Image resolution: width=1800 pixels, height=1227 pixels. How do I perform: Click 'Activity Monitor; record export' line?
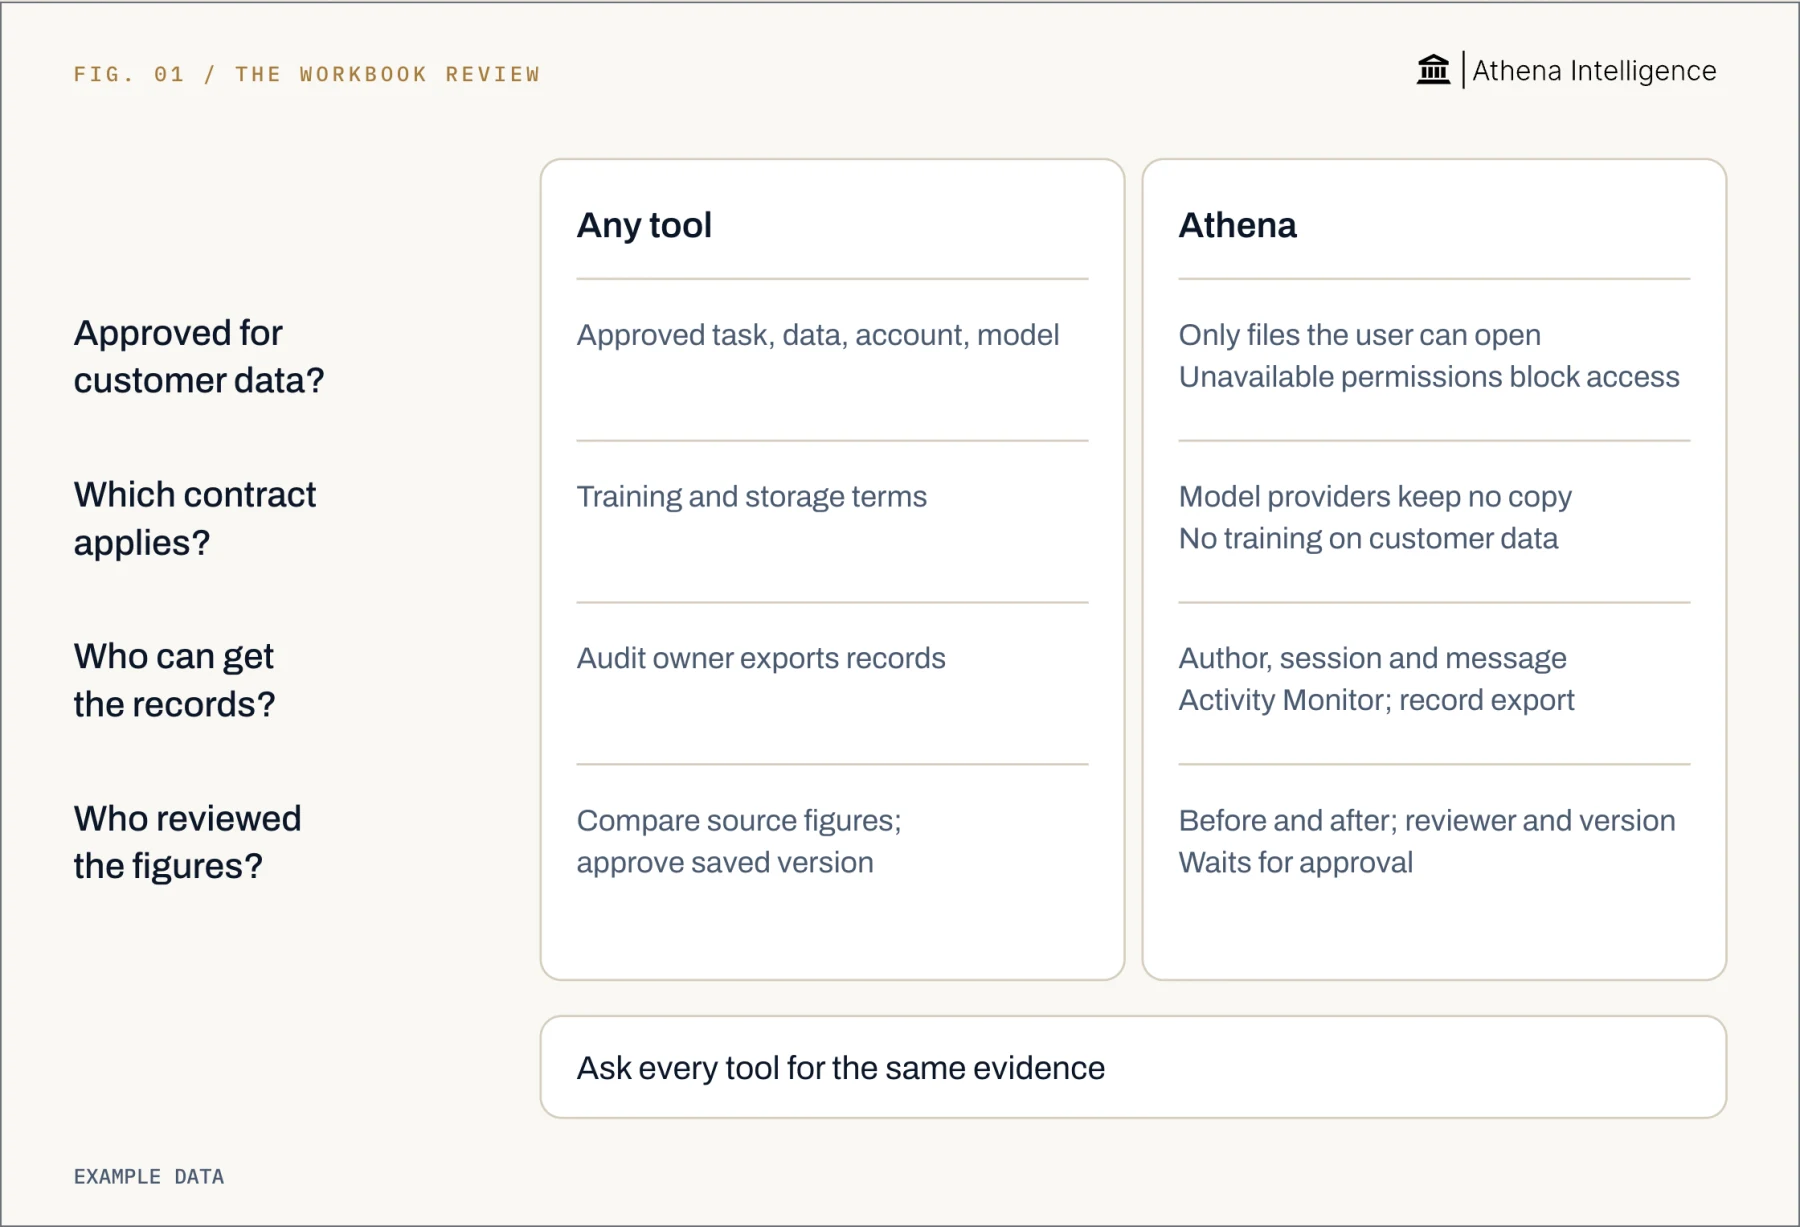pos(1376,700)
